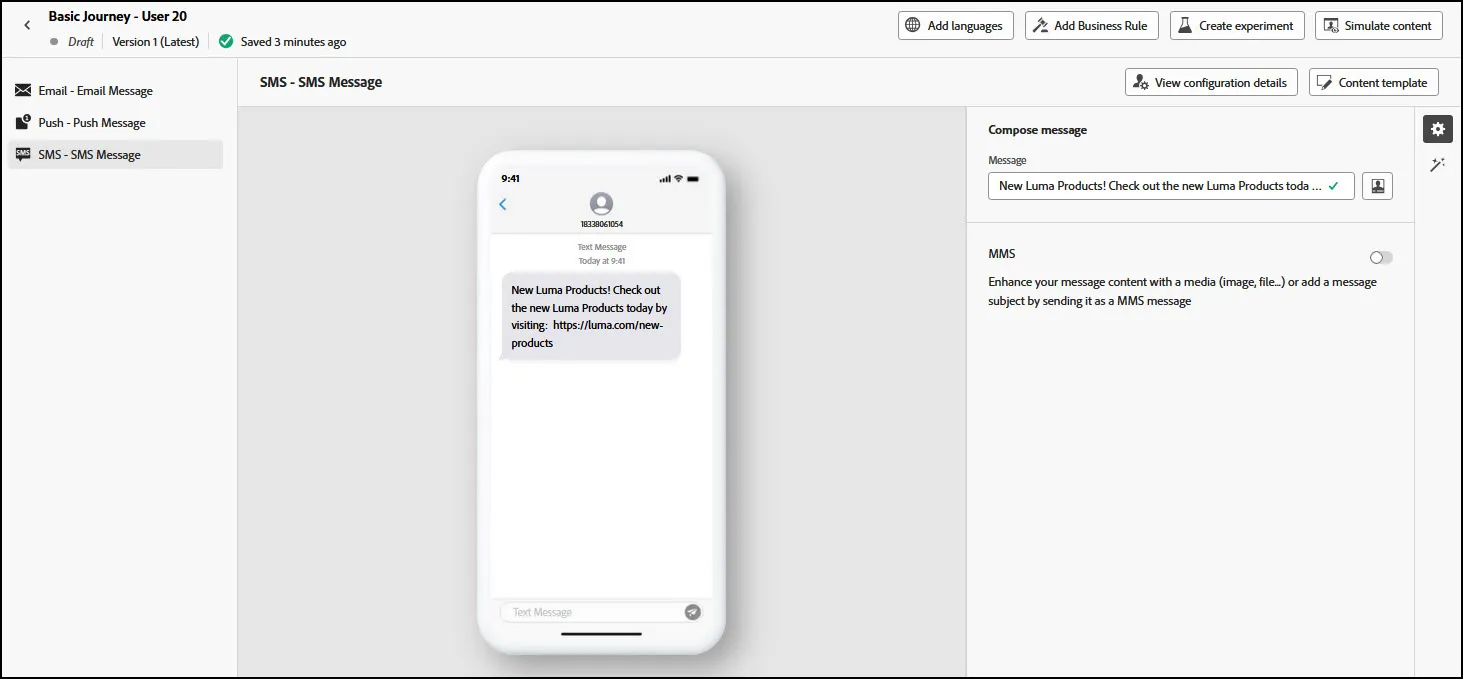Viewport: 1463px width, 679px height.
Task: Click the phone preview back chevron
Action: [503, 204]
